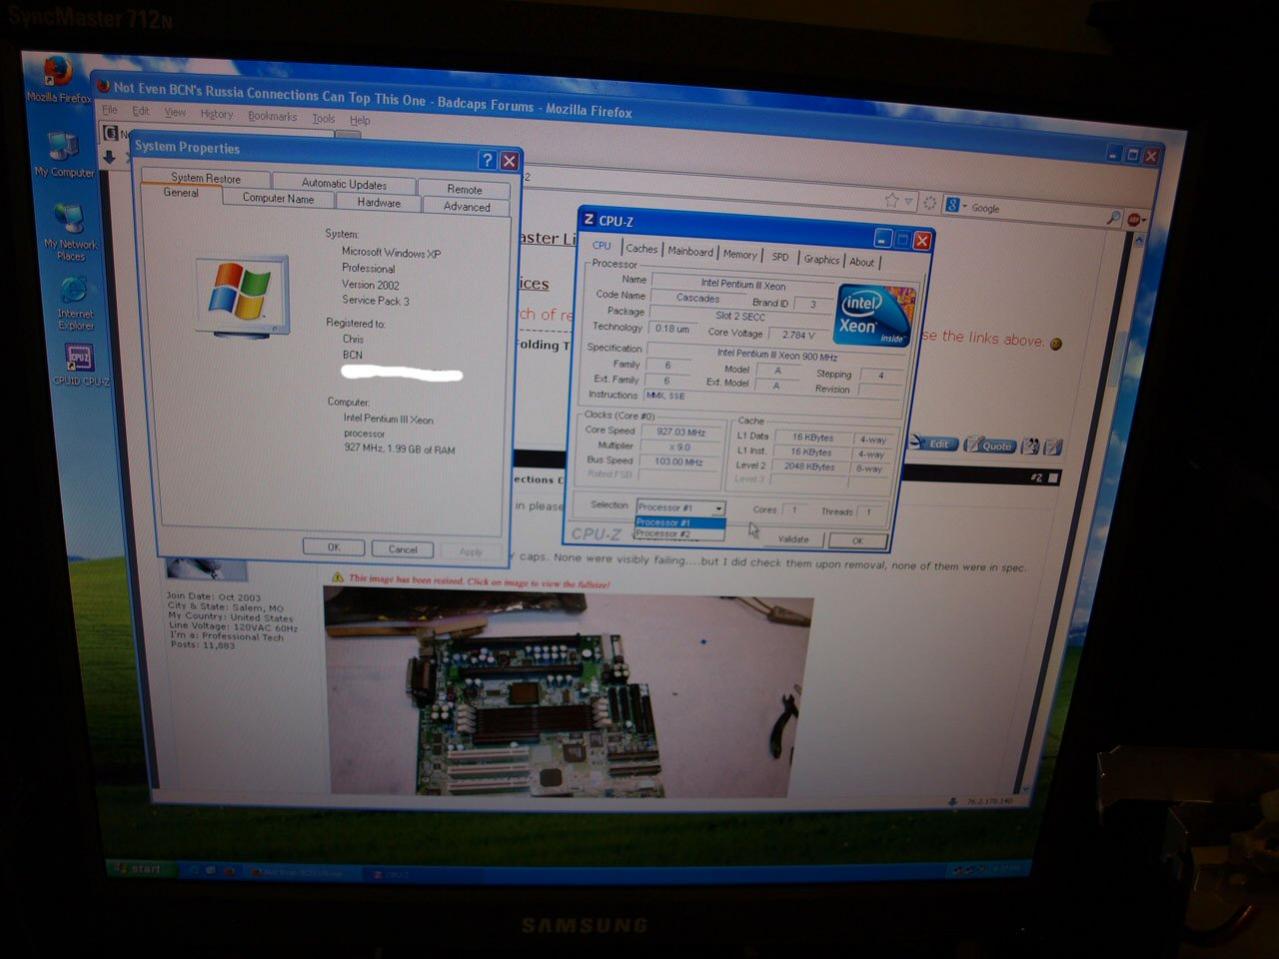Open the CPUID CPU-Z desktop shortcut
Viewport: 1279px width, 959px height.
click(x=80, y=364)
